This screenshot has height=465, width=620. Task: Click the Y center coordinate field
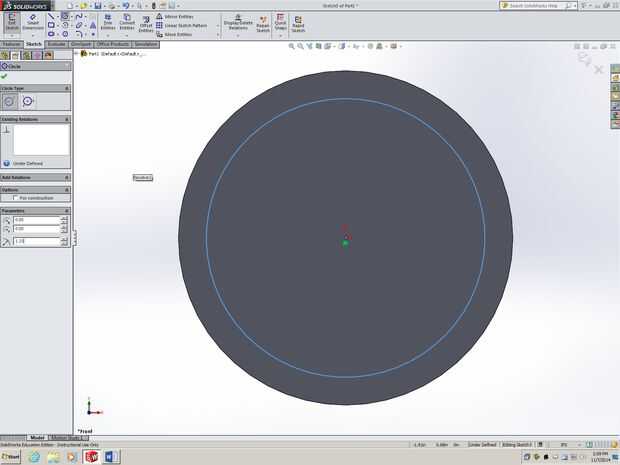pos(36,229)
